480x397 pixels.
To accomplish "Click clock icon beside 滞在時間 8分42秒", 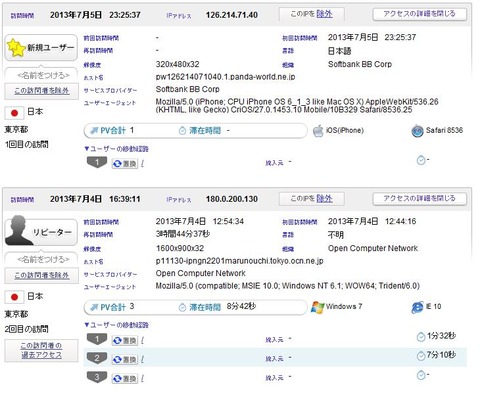I will point(182,307).
